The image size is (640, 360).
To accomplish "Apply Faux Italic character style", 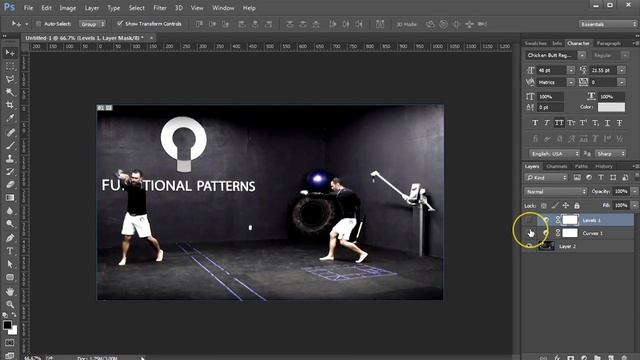I will (547, 122).
